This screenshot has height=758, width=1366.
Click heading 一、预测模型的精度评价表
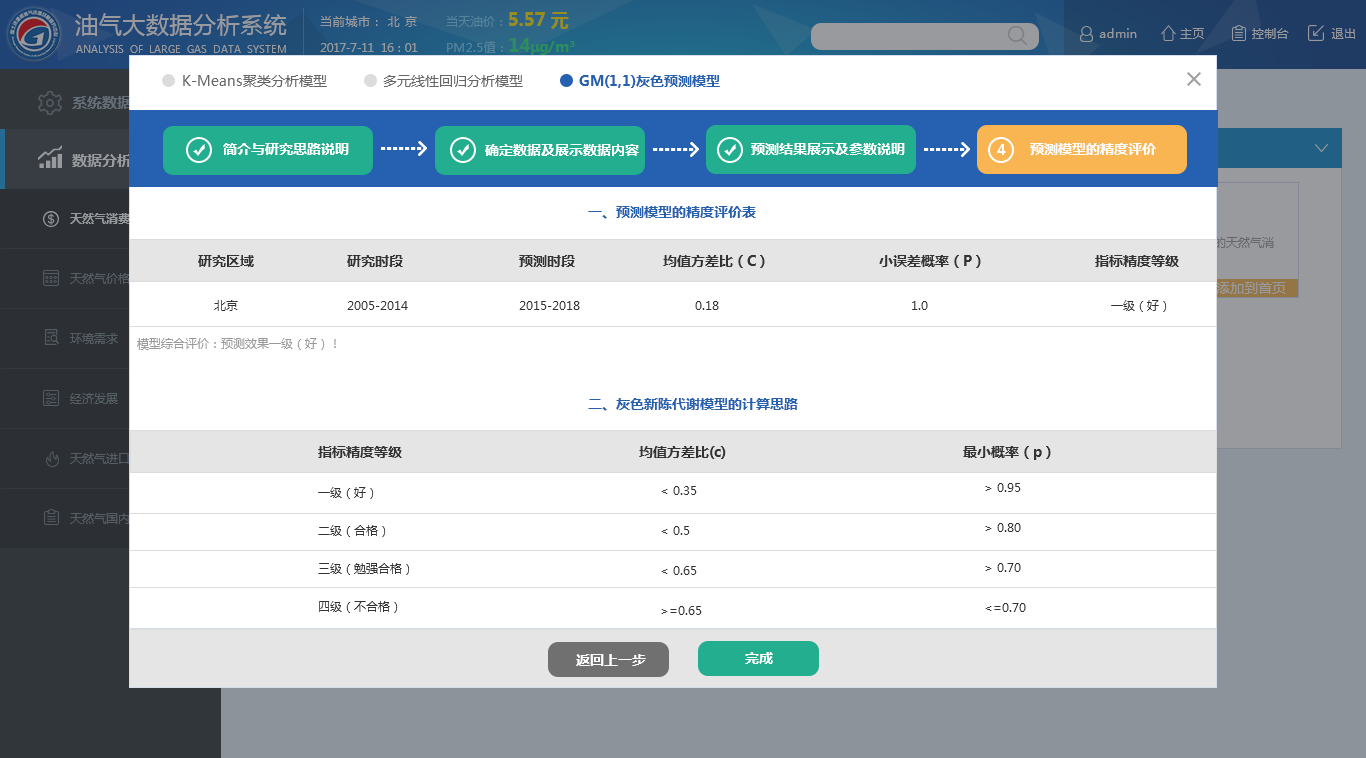tap(671, 213)
